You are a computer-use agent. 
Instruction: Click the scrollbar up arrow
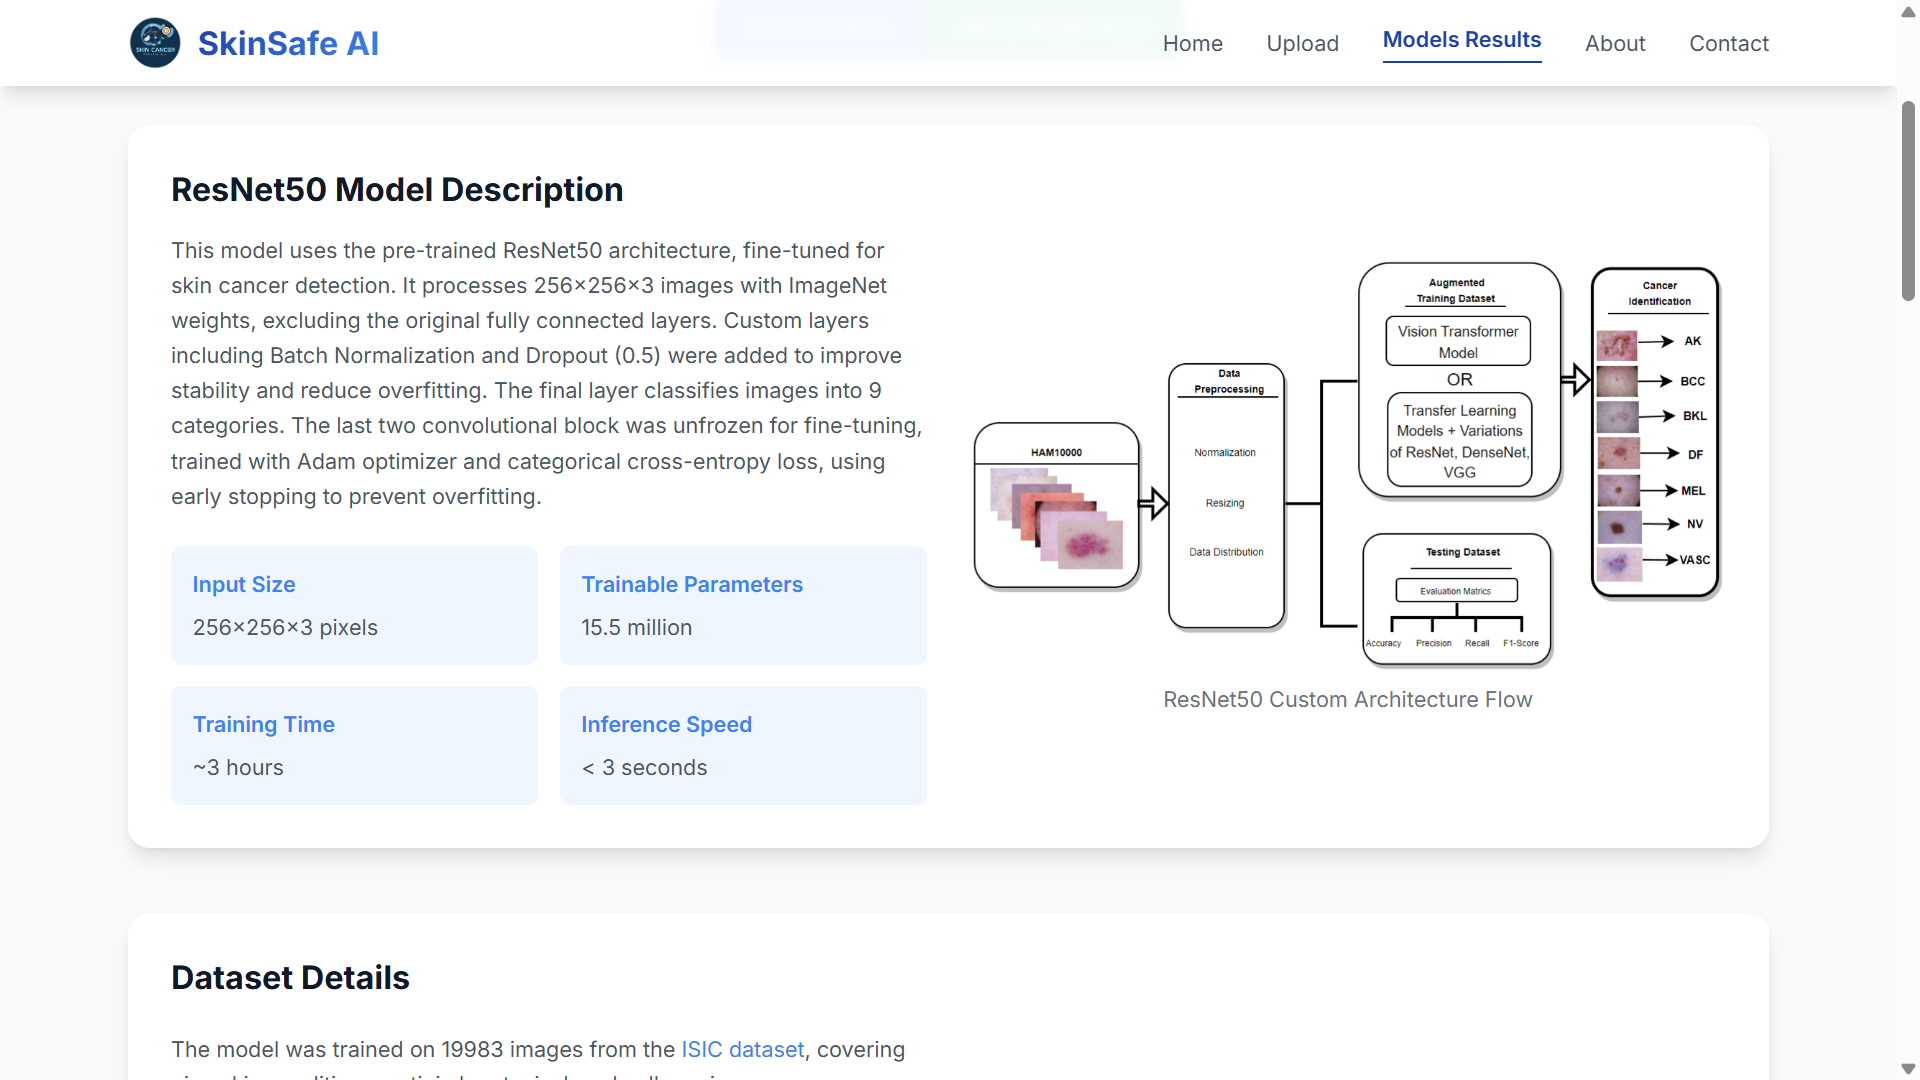click(1908, 12)
